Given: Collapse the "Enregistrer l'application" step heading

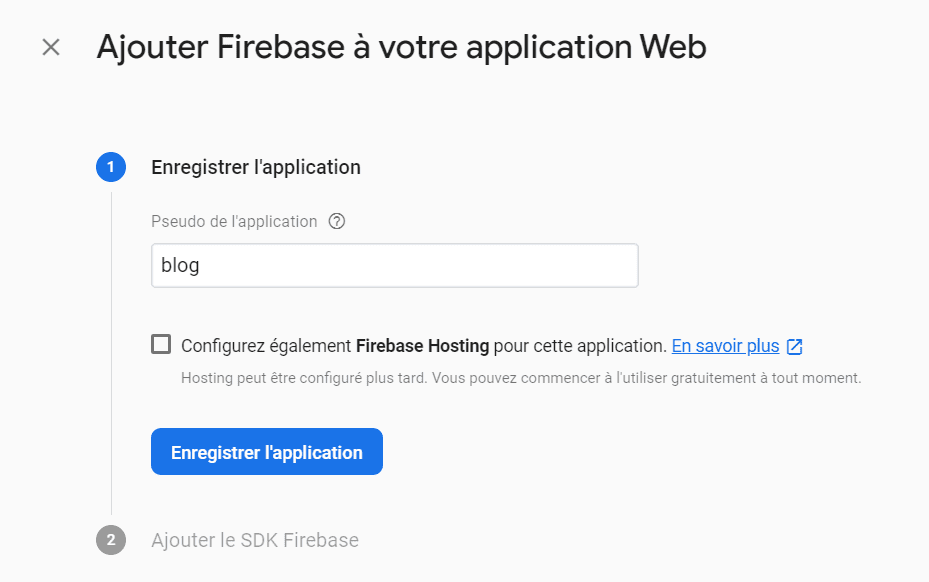Looking at the screenshot, I should coord(256,167).
